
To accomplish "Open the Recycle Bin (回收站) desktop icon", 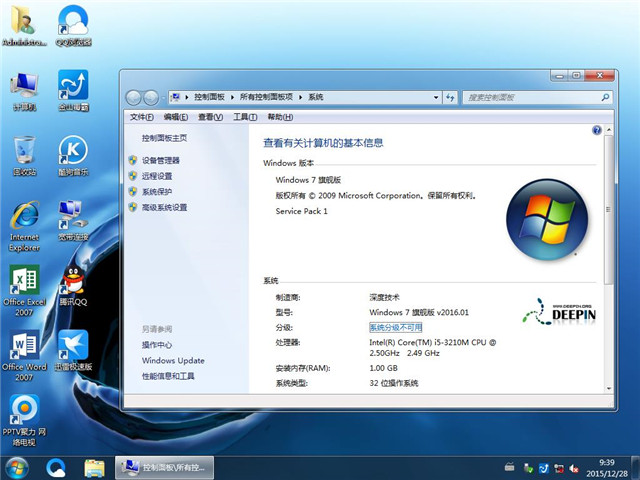I will [24, 156].
